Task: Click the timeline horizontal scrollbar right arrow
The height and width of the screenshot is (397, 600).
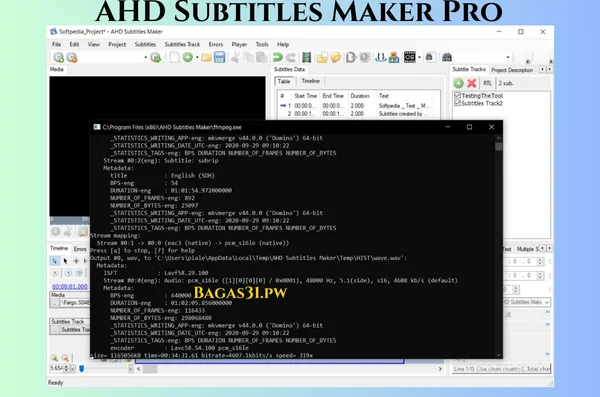Action: point(440,369)
